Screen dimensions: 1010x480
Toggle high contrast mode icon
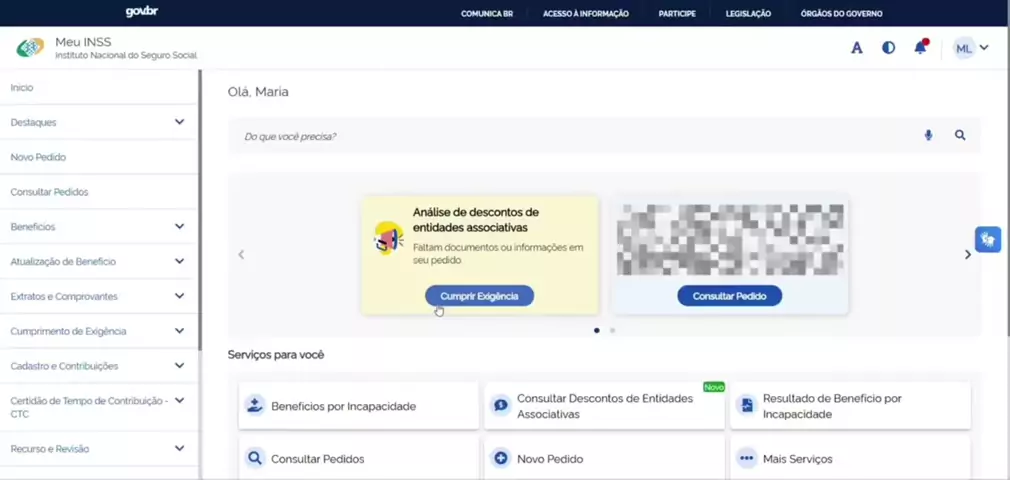(x=888, y=48)
